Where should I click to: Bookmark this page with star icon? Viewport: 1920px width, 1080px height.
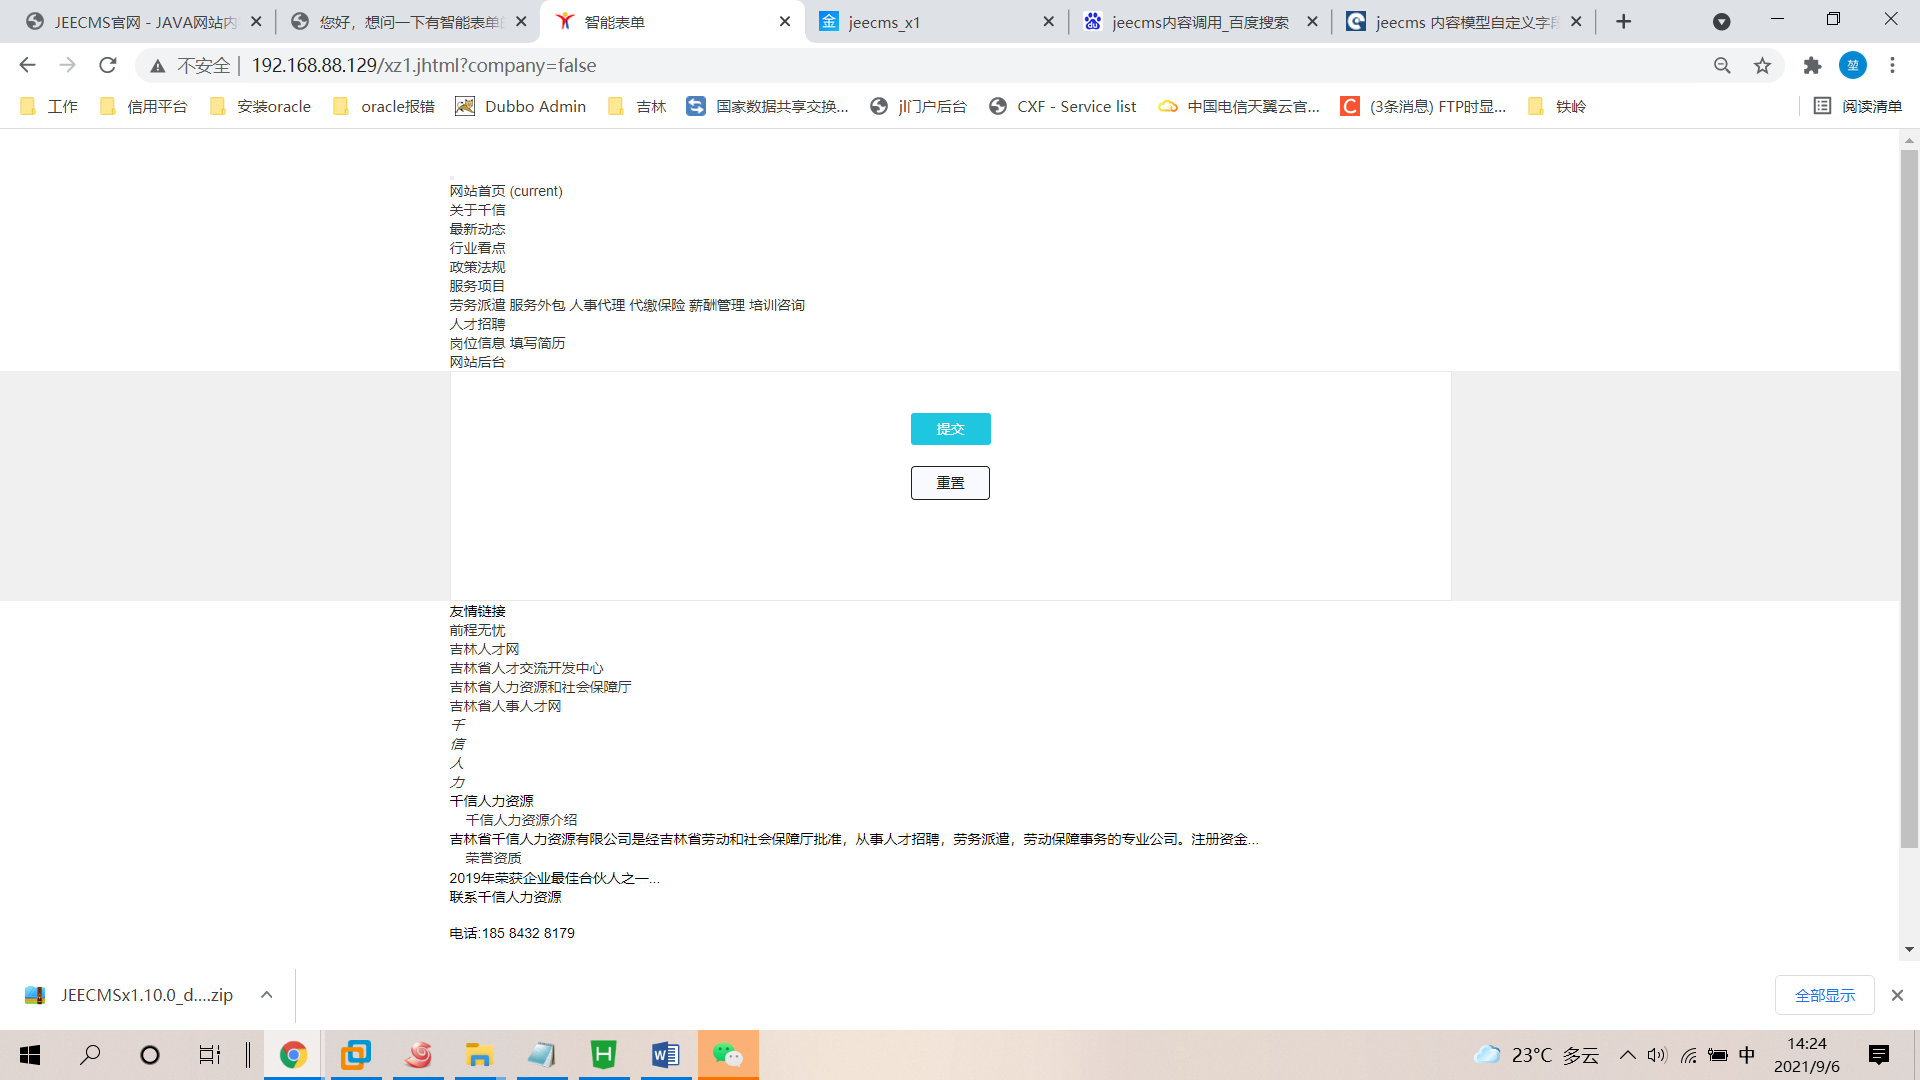pos(1762,66)
